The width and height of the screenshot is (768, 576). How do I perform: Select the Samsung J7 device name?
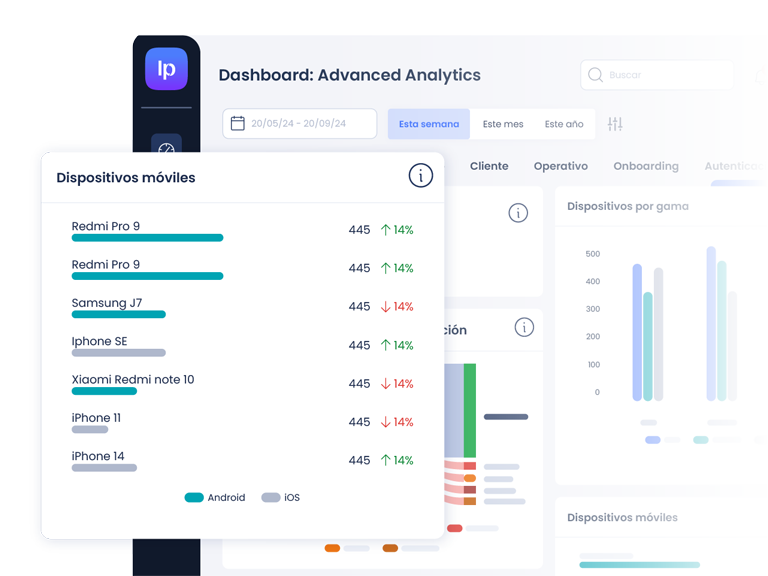click(x=107, y=303)
